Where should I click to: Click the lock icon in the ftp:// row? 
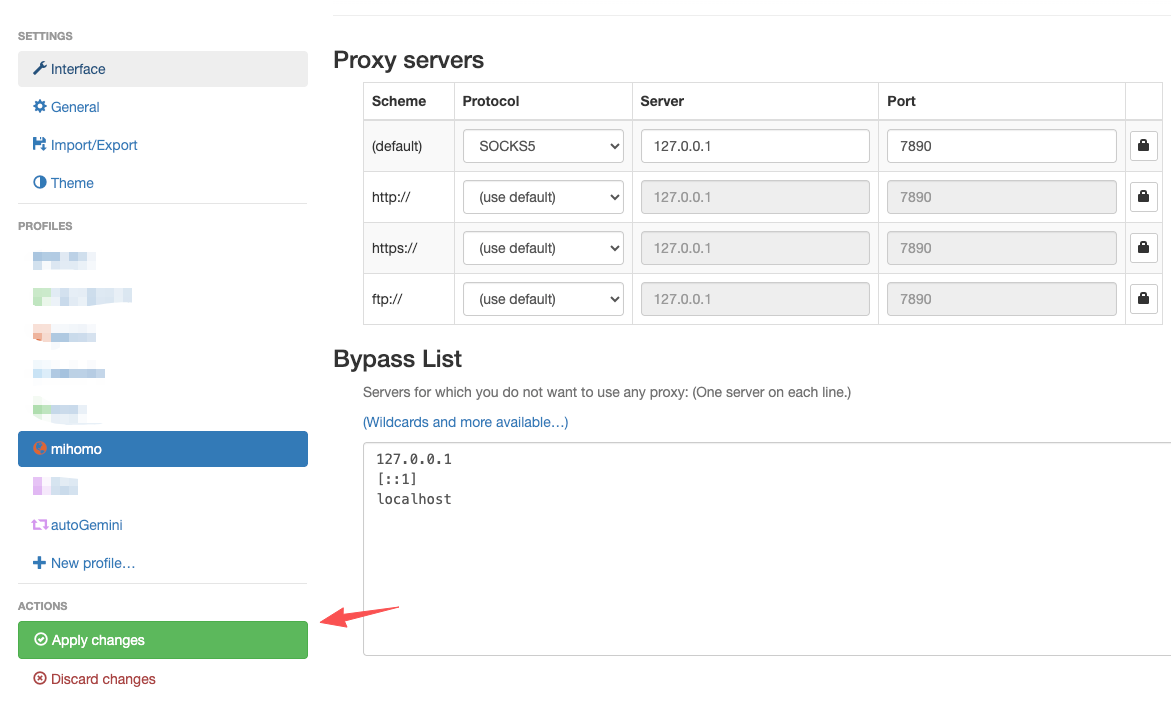(1143, 299)
